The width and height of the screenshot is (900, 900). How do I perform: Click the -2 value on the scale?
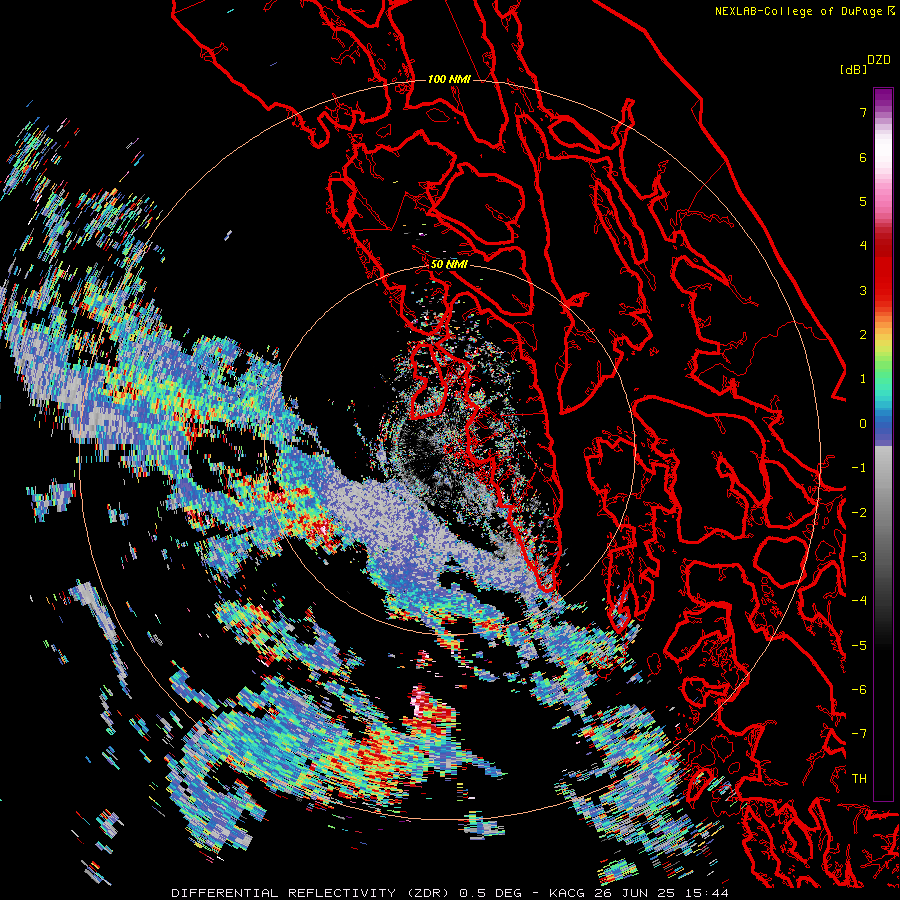click(859, 513)
